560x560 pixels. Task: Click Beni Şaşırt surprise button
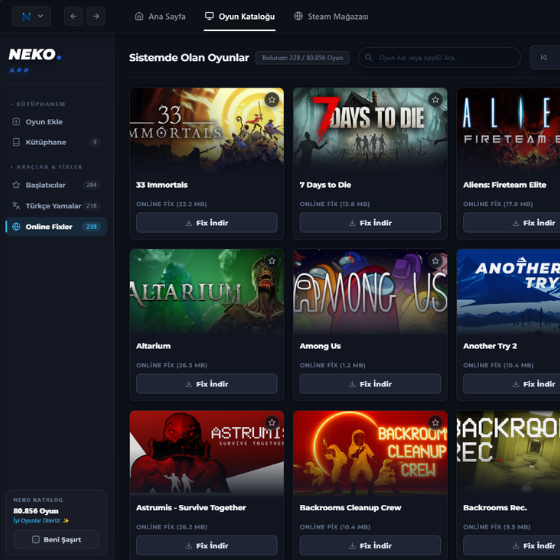[56, 539]
